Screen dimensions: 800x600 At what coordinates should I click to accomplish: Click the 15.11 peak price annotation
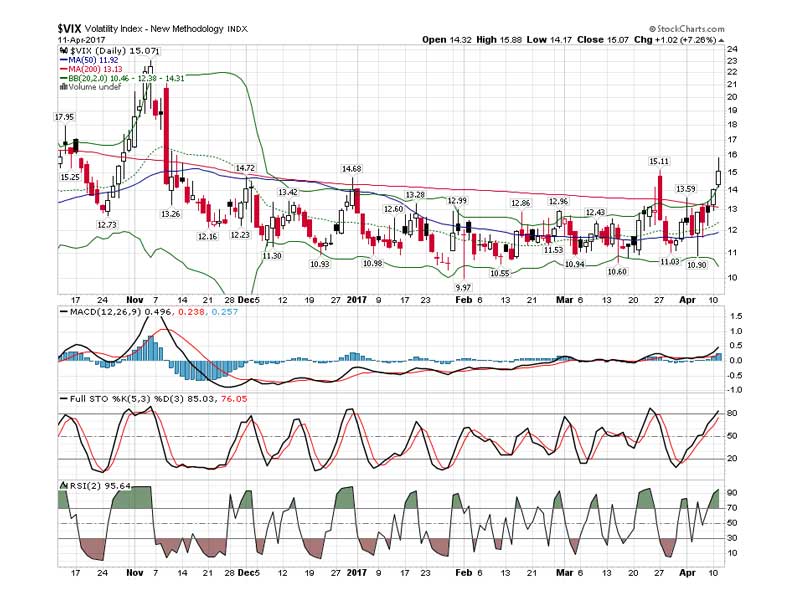[659, 160]
